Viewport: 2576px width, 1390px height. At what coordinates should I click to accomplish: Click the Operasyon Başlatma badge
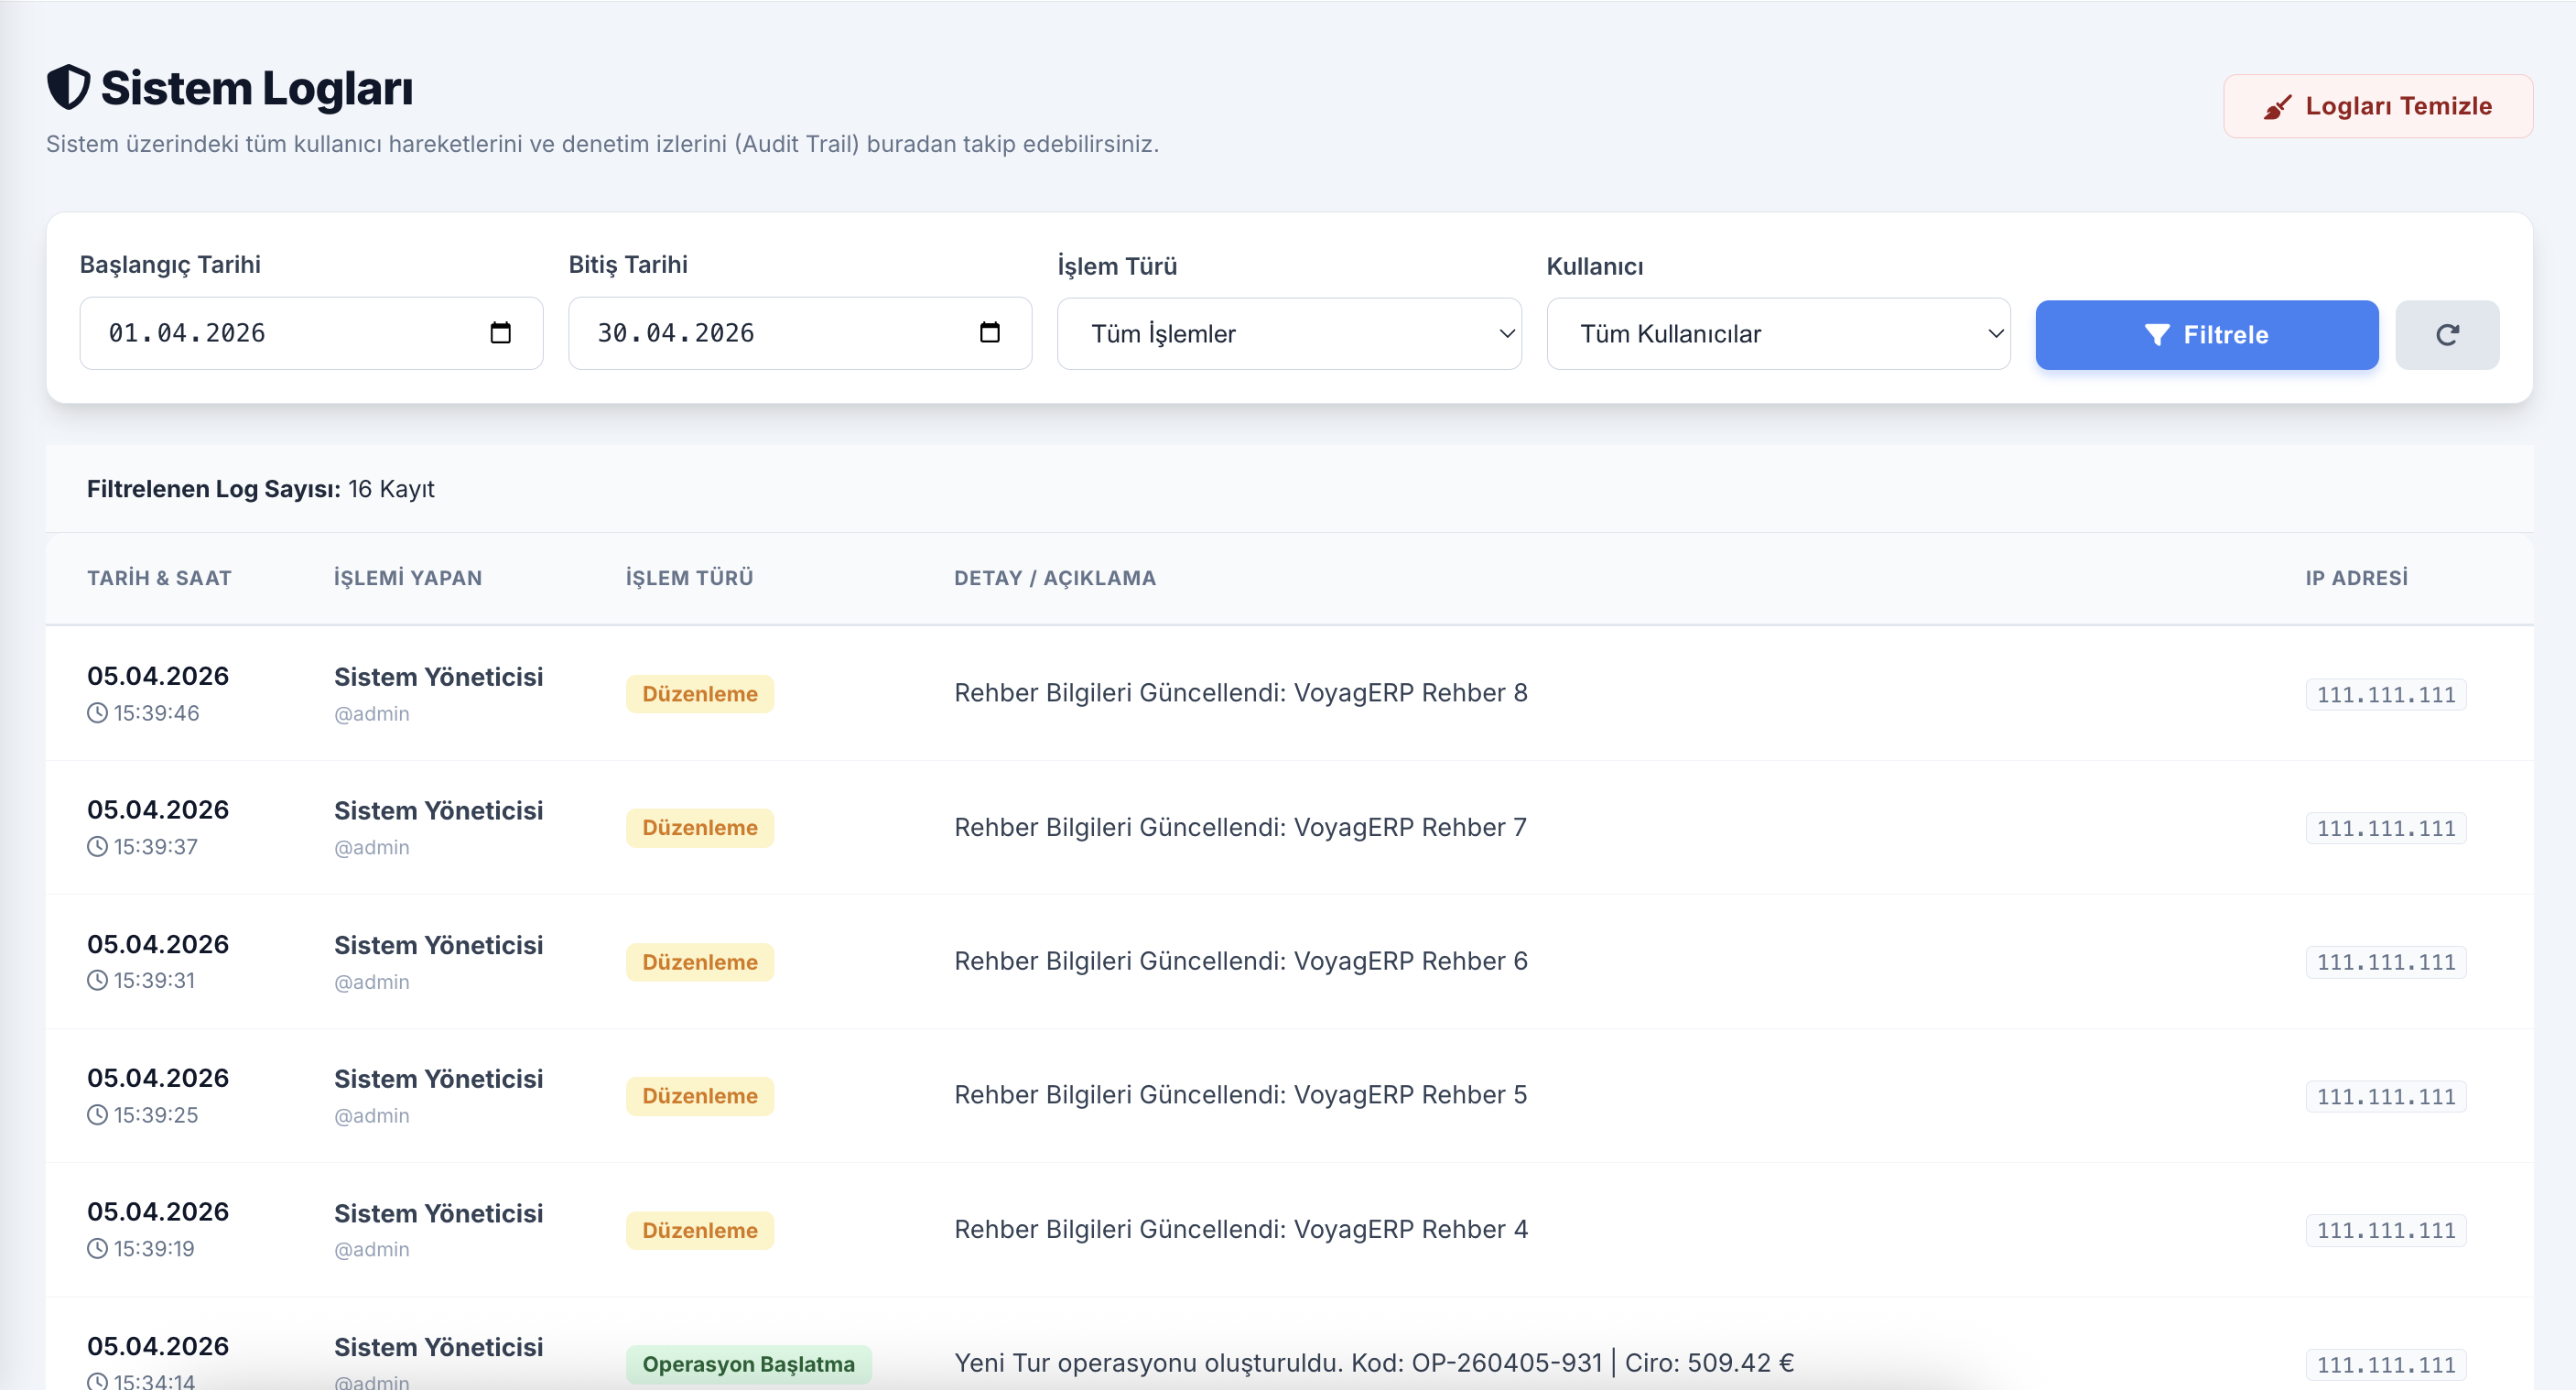coord(748,1364)
